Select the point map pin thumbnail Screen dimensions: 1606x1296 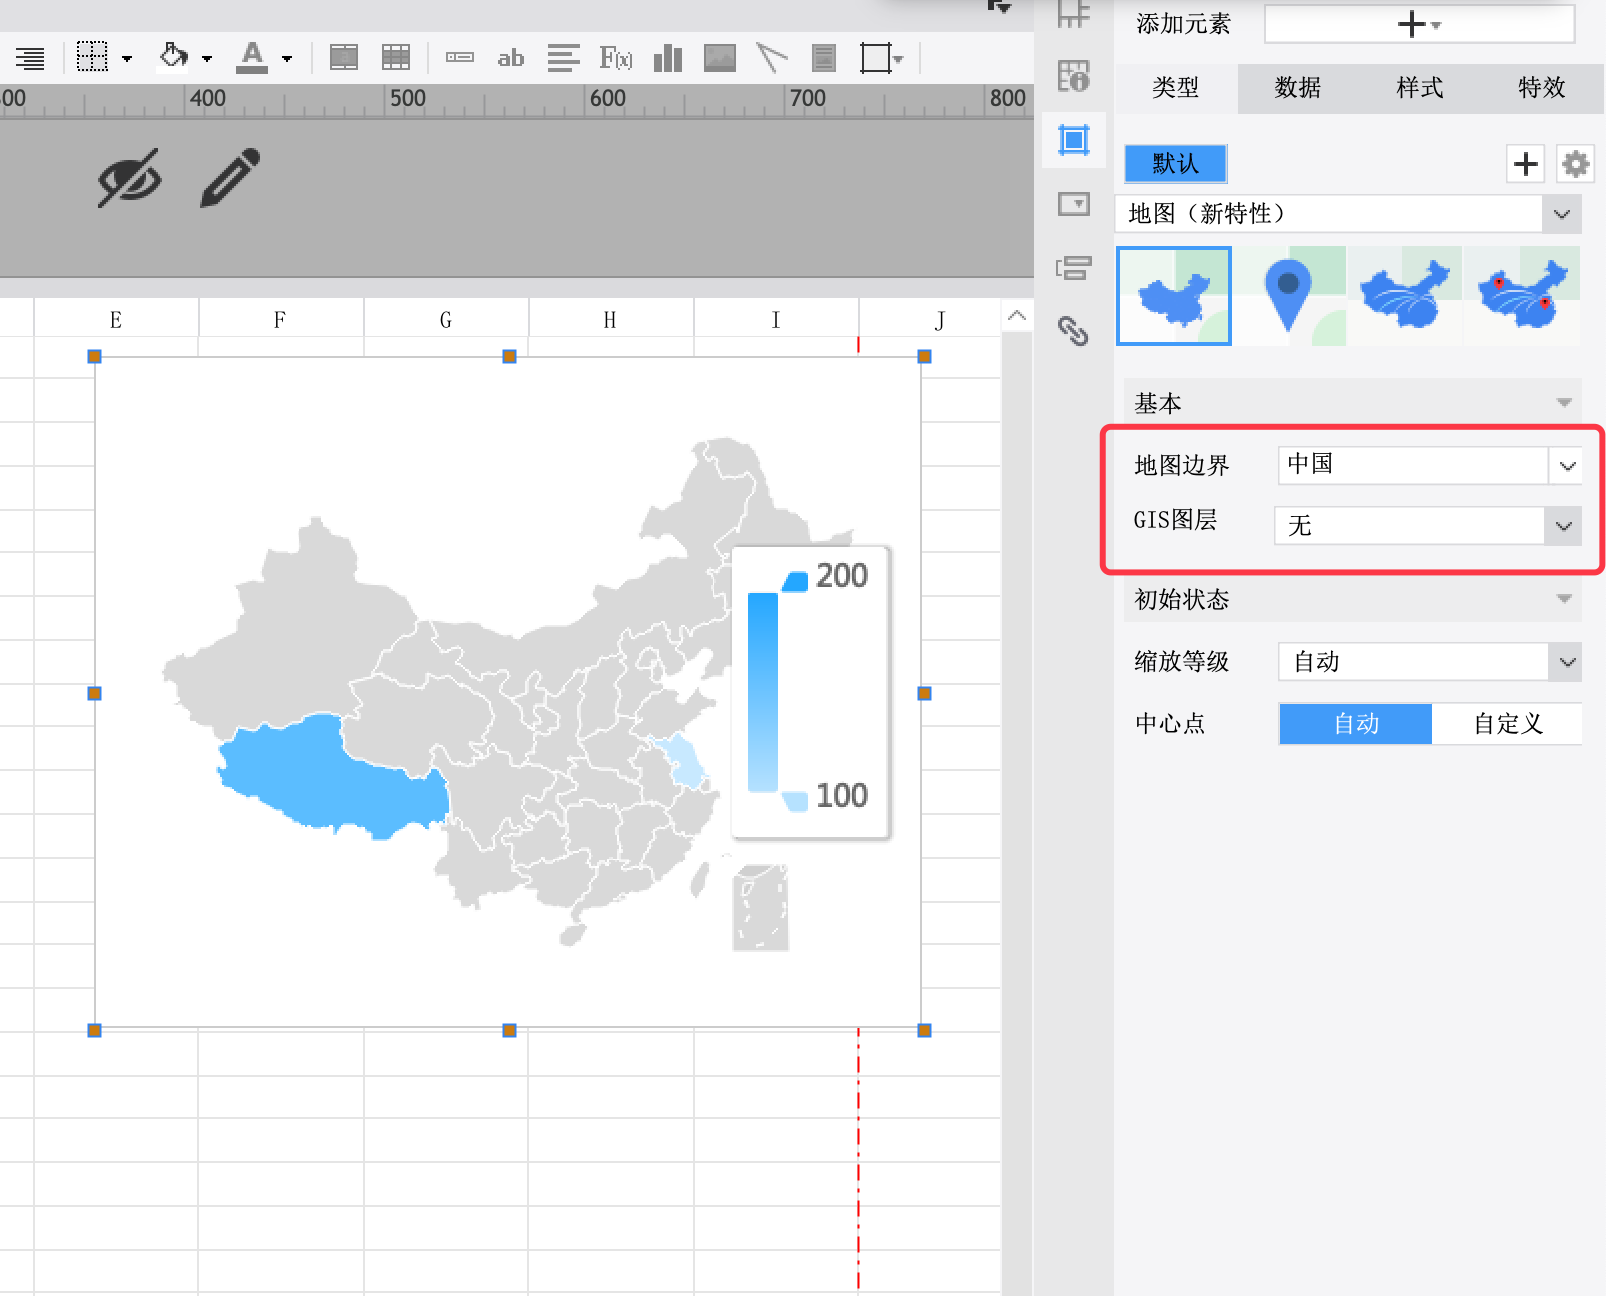tap(1290, 296)
